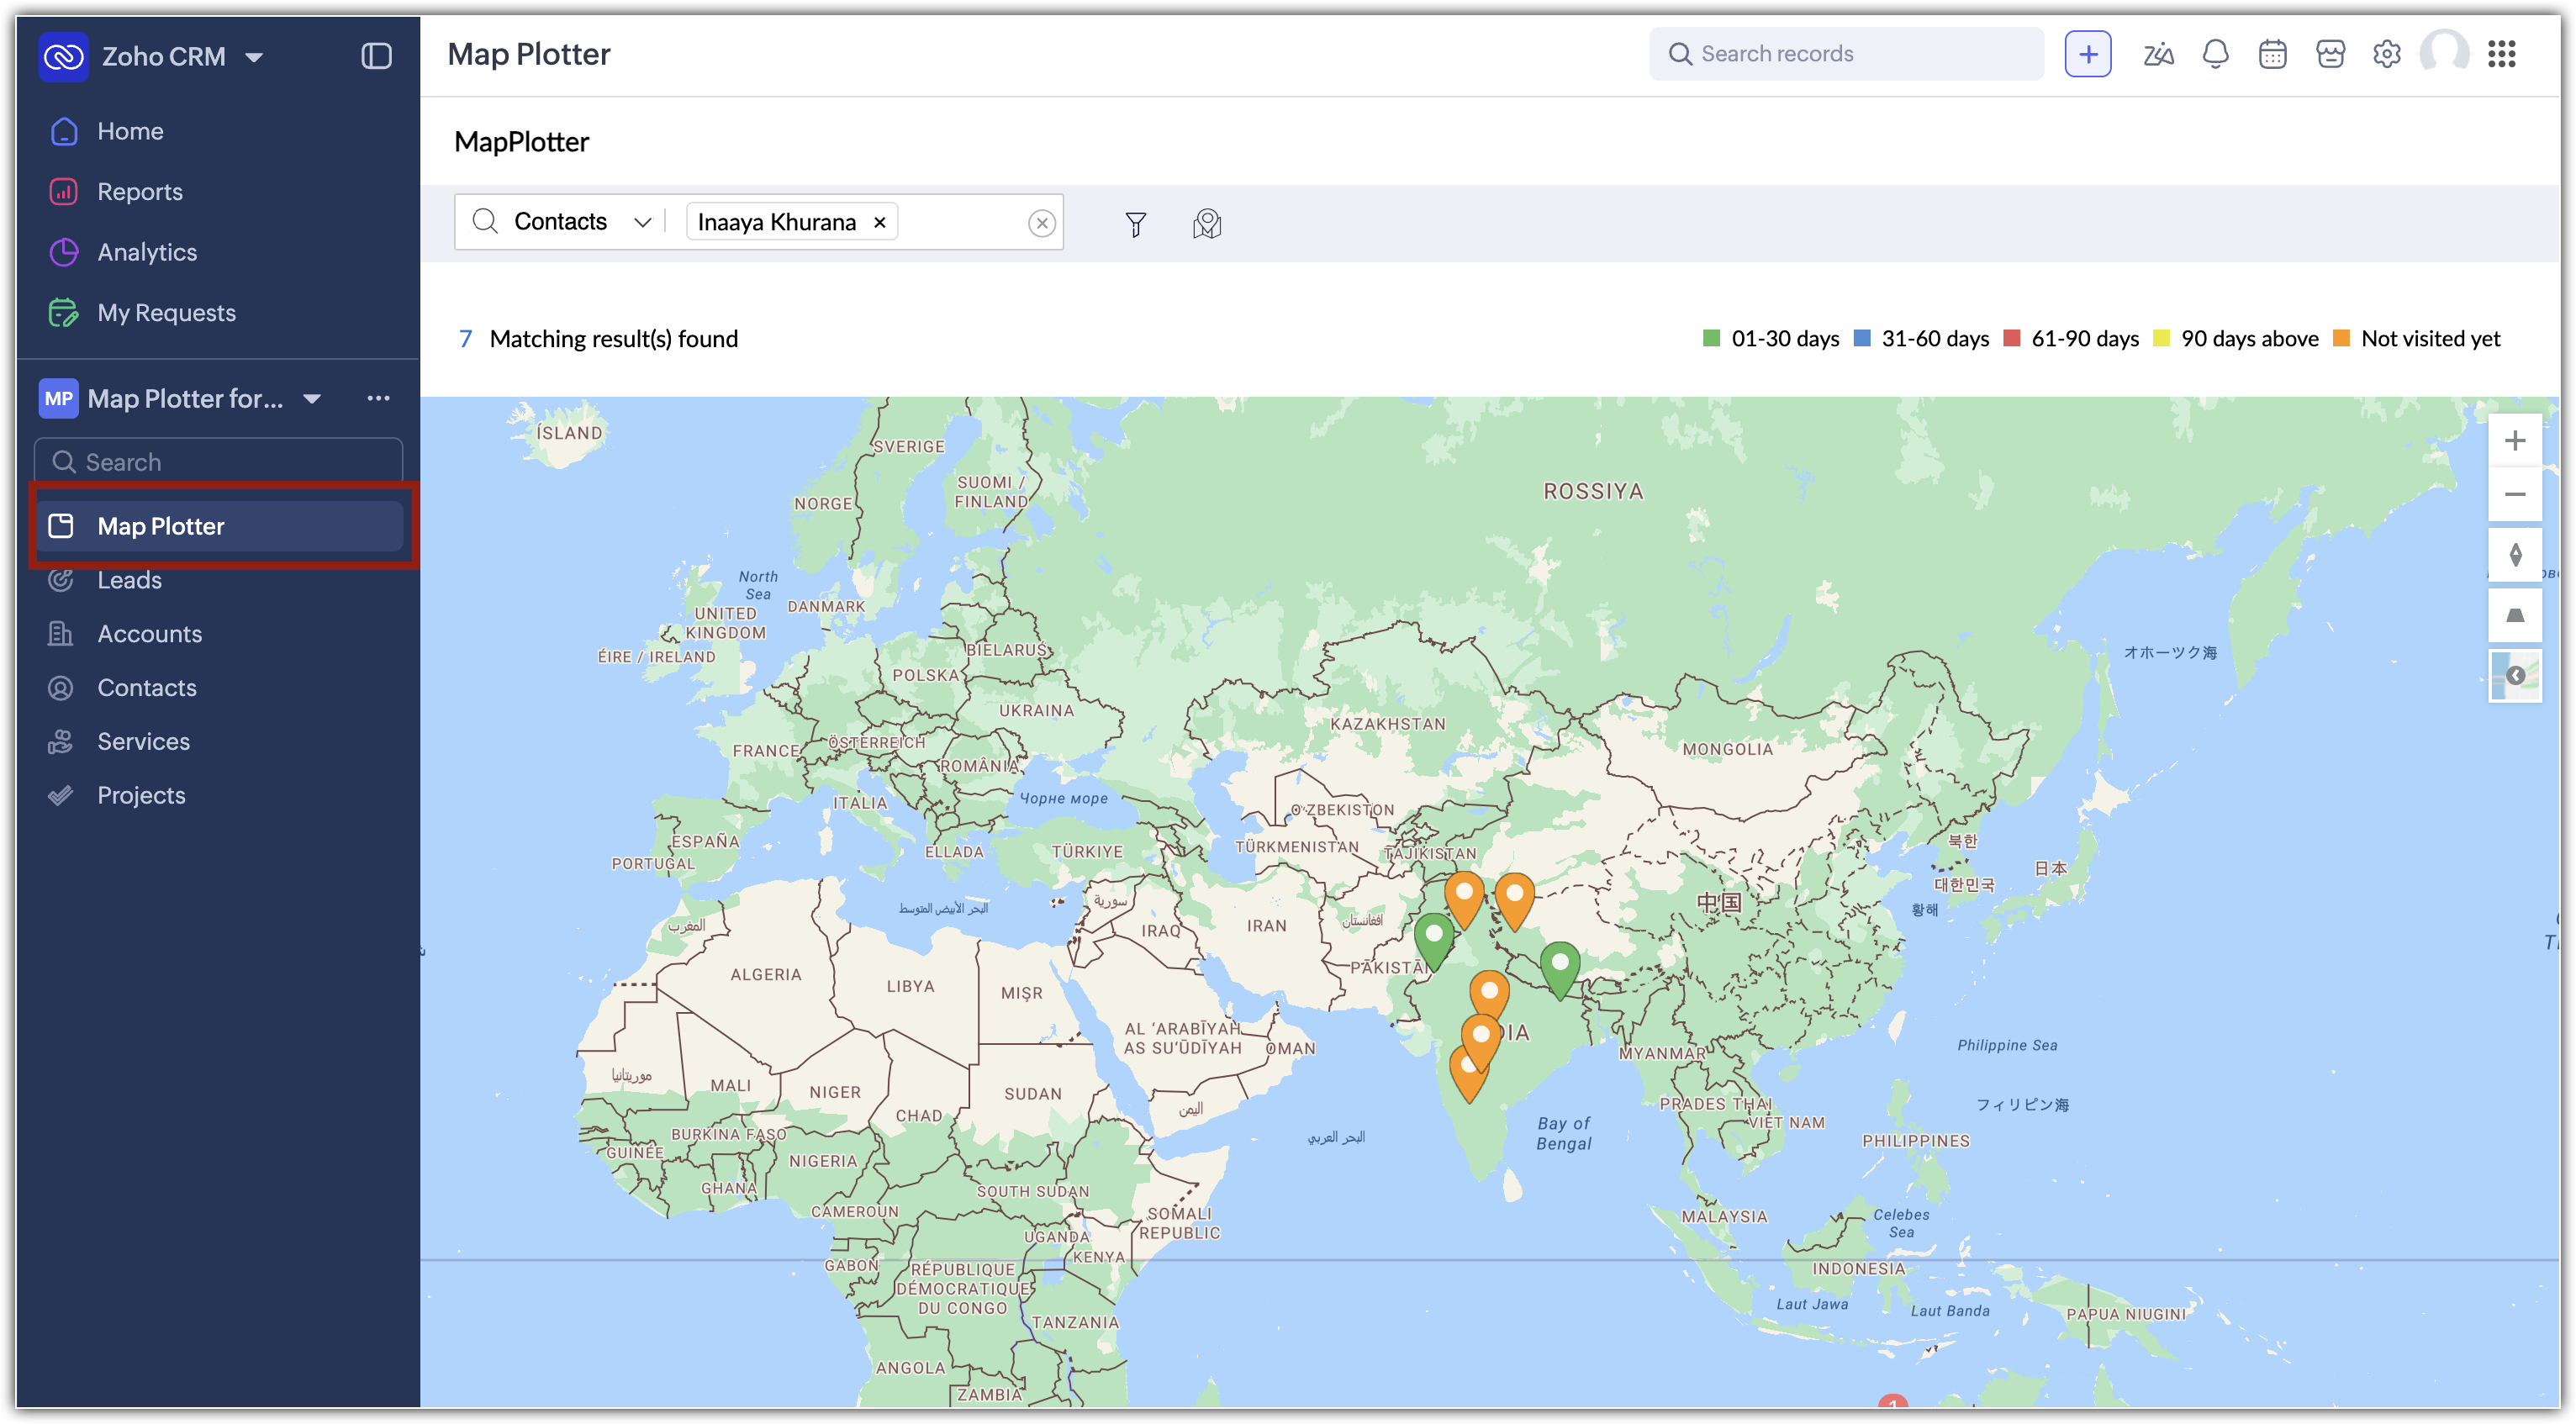This screenshot has width=2576, height=1424.
Task: Click the Projects checkmark icon
Action: click(61, 796)
